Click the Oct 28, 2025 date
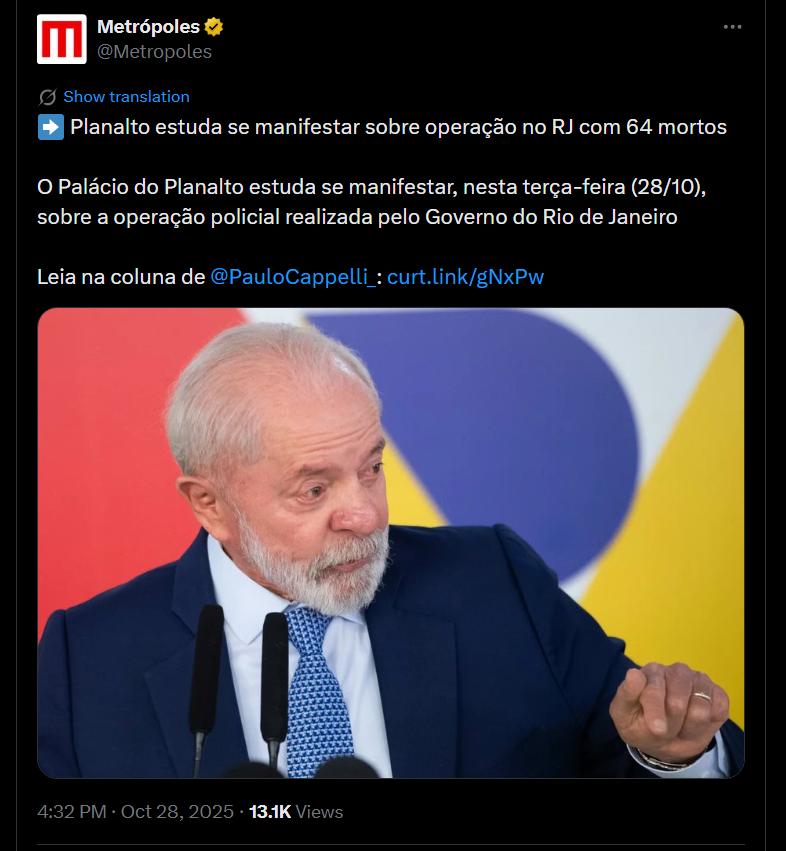Viewport: 786px width, 851px height. [177, 812]
